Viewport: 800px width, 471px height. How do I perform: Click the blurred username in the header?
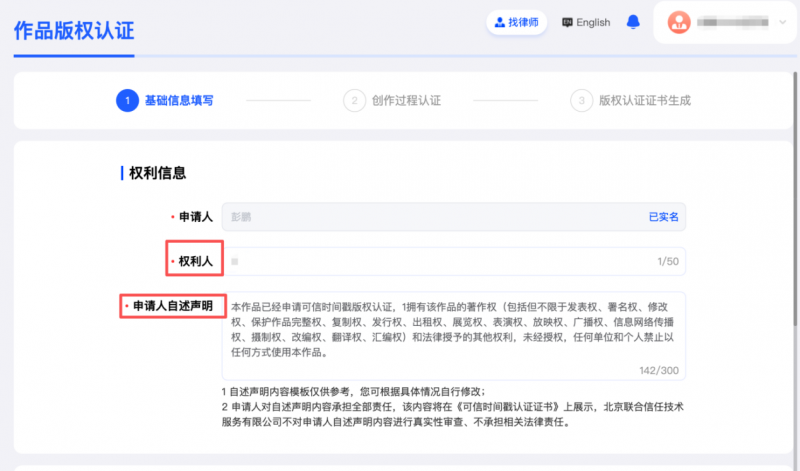click(x=733, y=22)
